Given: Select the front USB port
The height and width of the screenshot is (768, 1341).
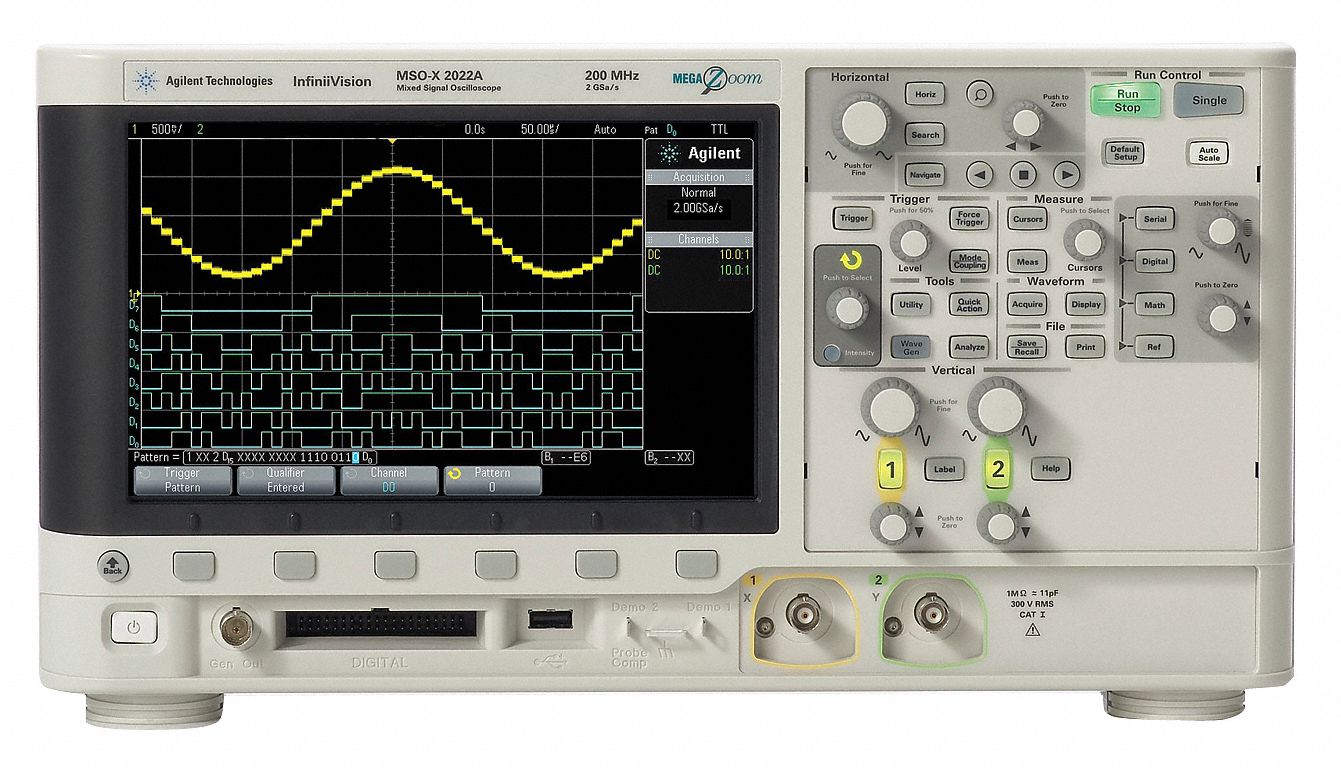Looking at the screenshot, I should coord(549,620).
